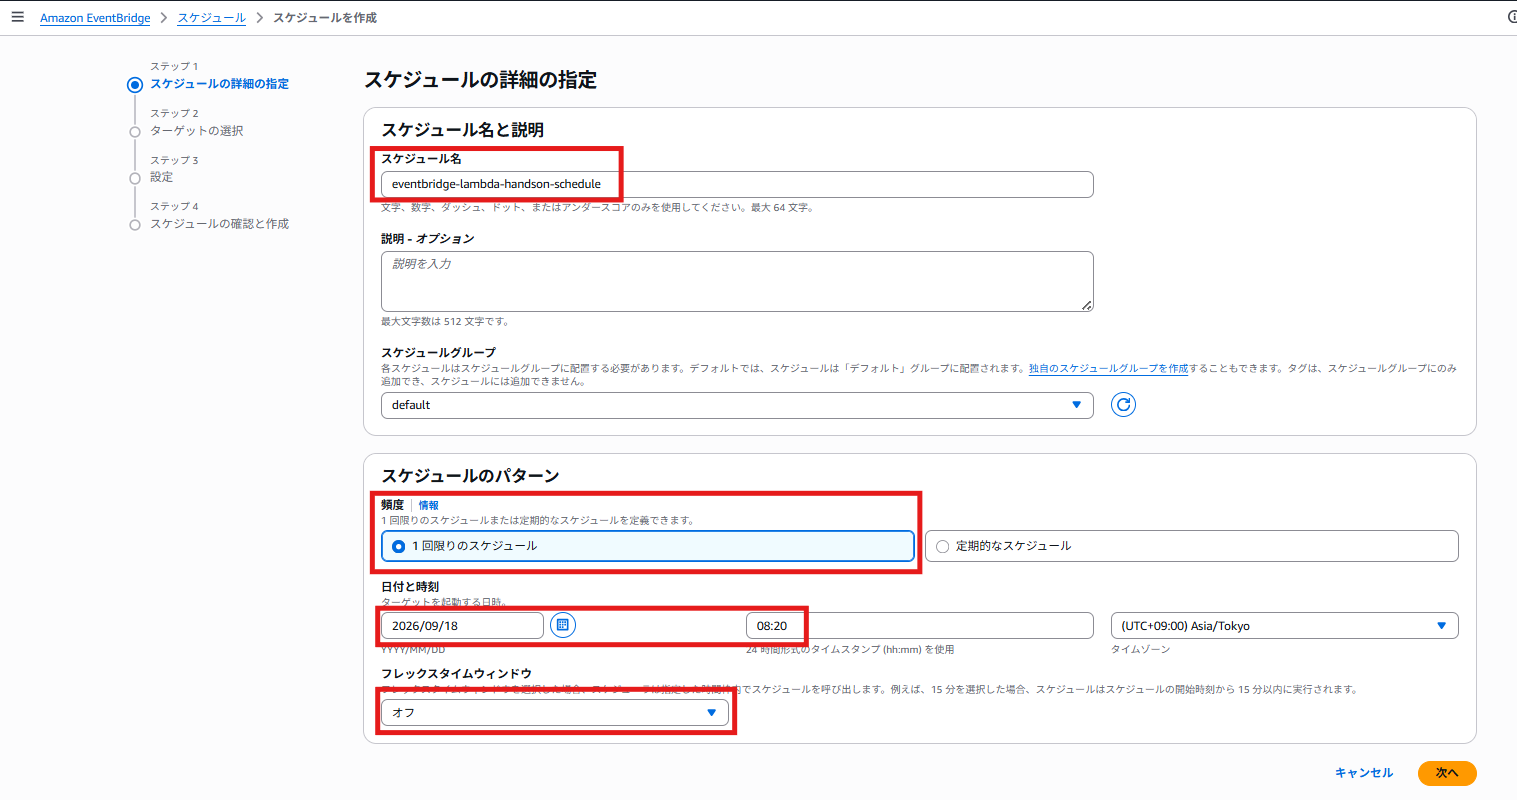Screen dimensions: 1517x800
Task: Open the スケジュール breadcrumb link
Action: [211, 18]
